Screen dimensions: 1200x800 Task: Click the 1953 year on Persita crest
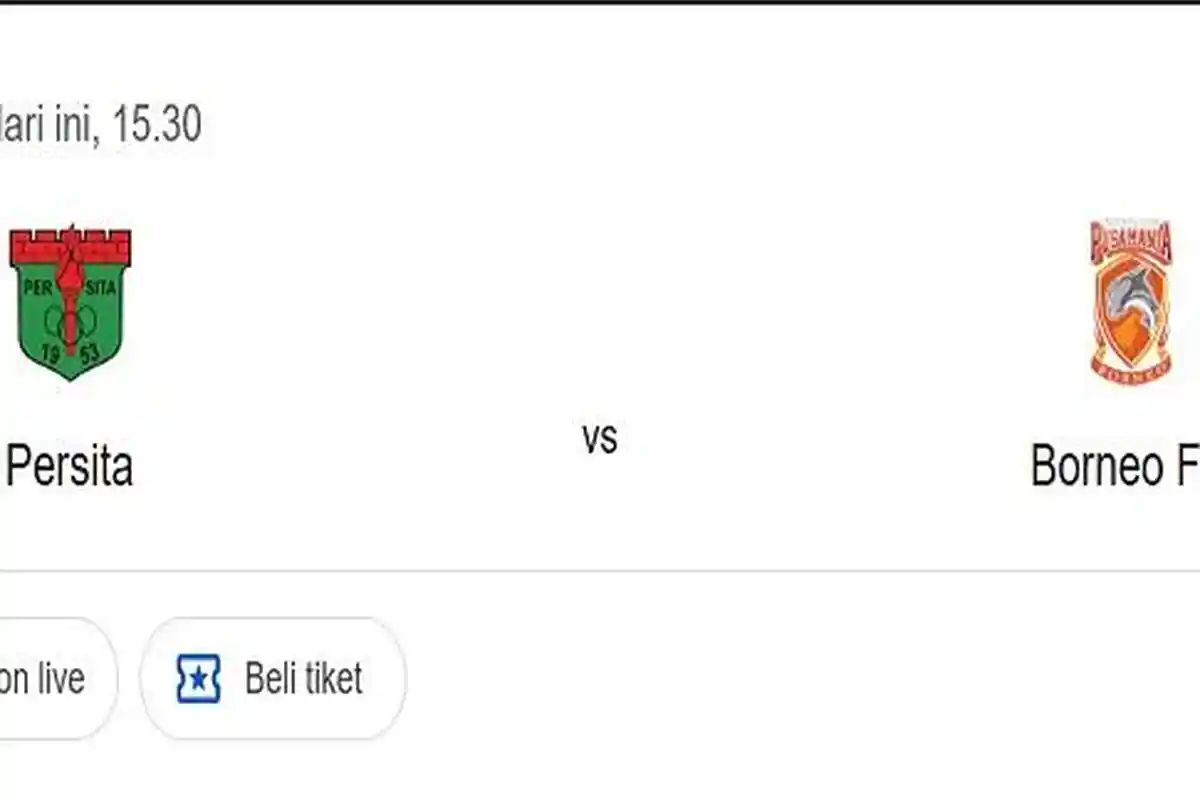point(70,353)
